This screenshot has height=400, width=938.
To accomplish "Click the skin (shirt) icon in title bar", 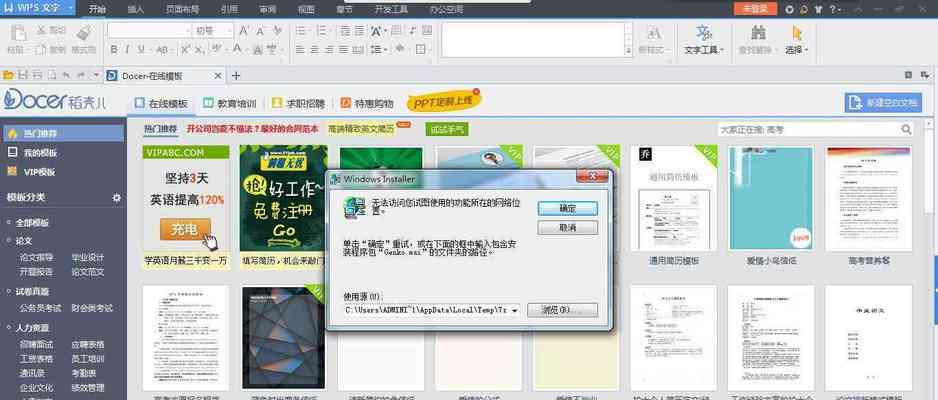I will click(818, 9).
